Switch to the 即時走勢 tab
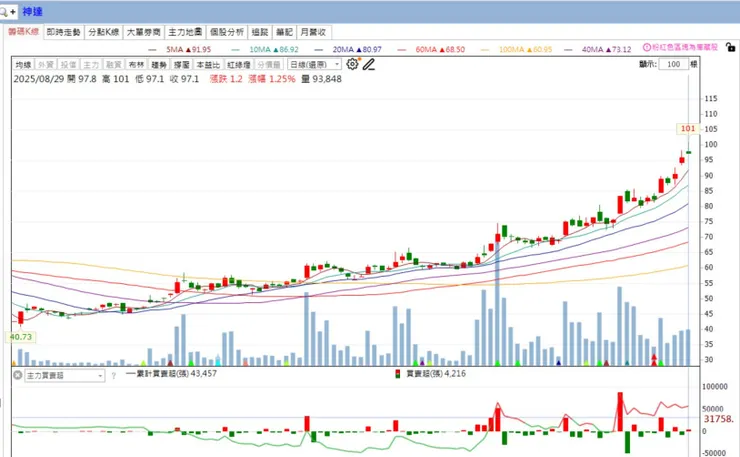The width and height of the screenshot is (740, 457). [x=64, y=32]
